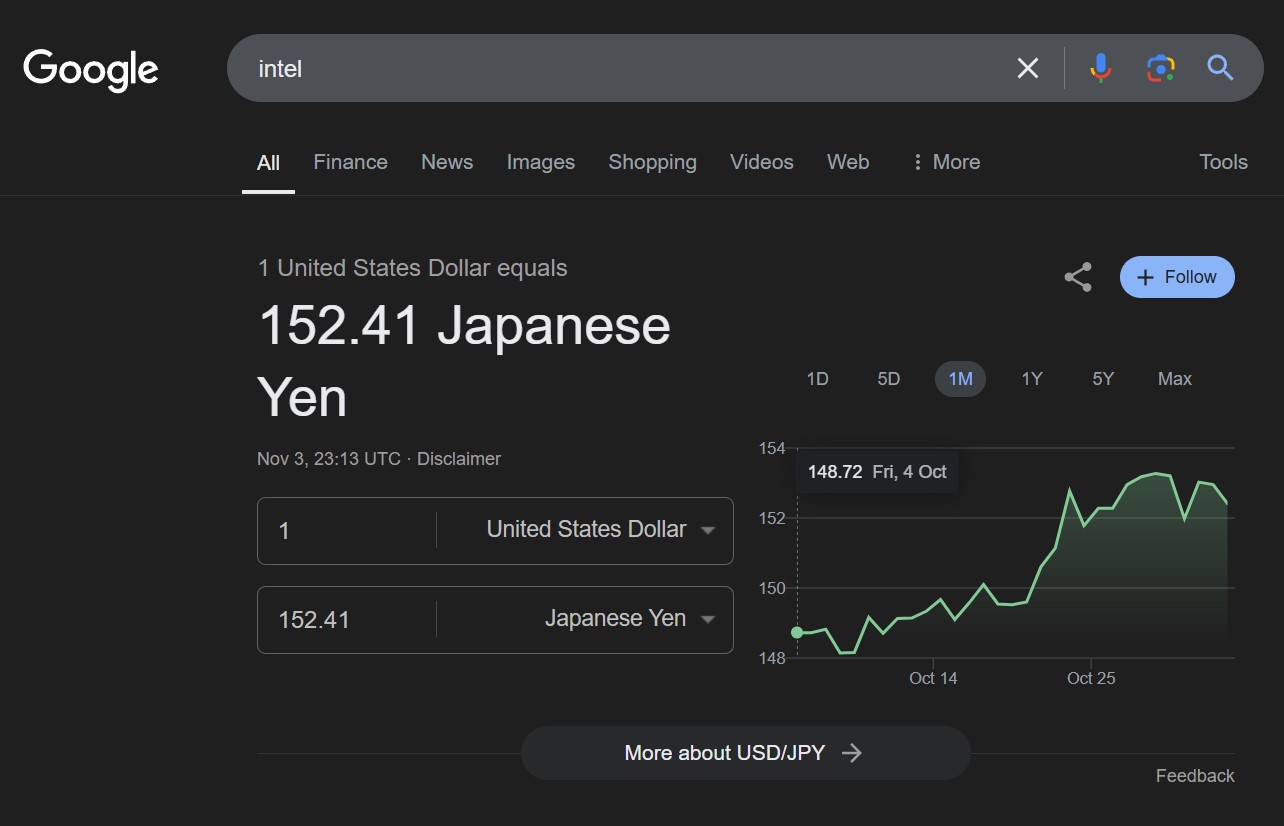Follow the USD/JPY currency pair
The height and width of the screenshot is (826, 1284).
pyautogui.click(x=1177, y=278)
